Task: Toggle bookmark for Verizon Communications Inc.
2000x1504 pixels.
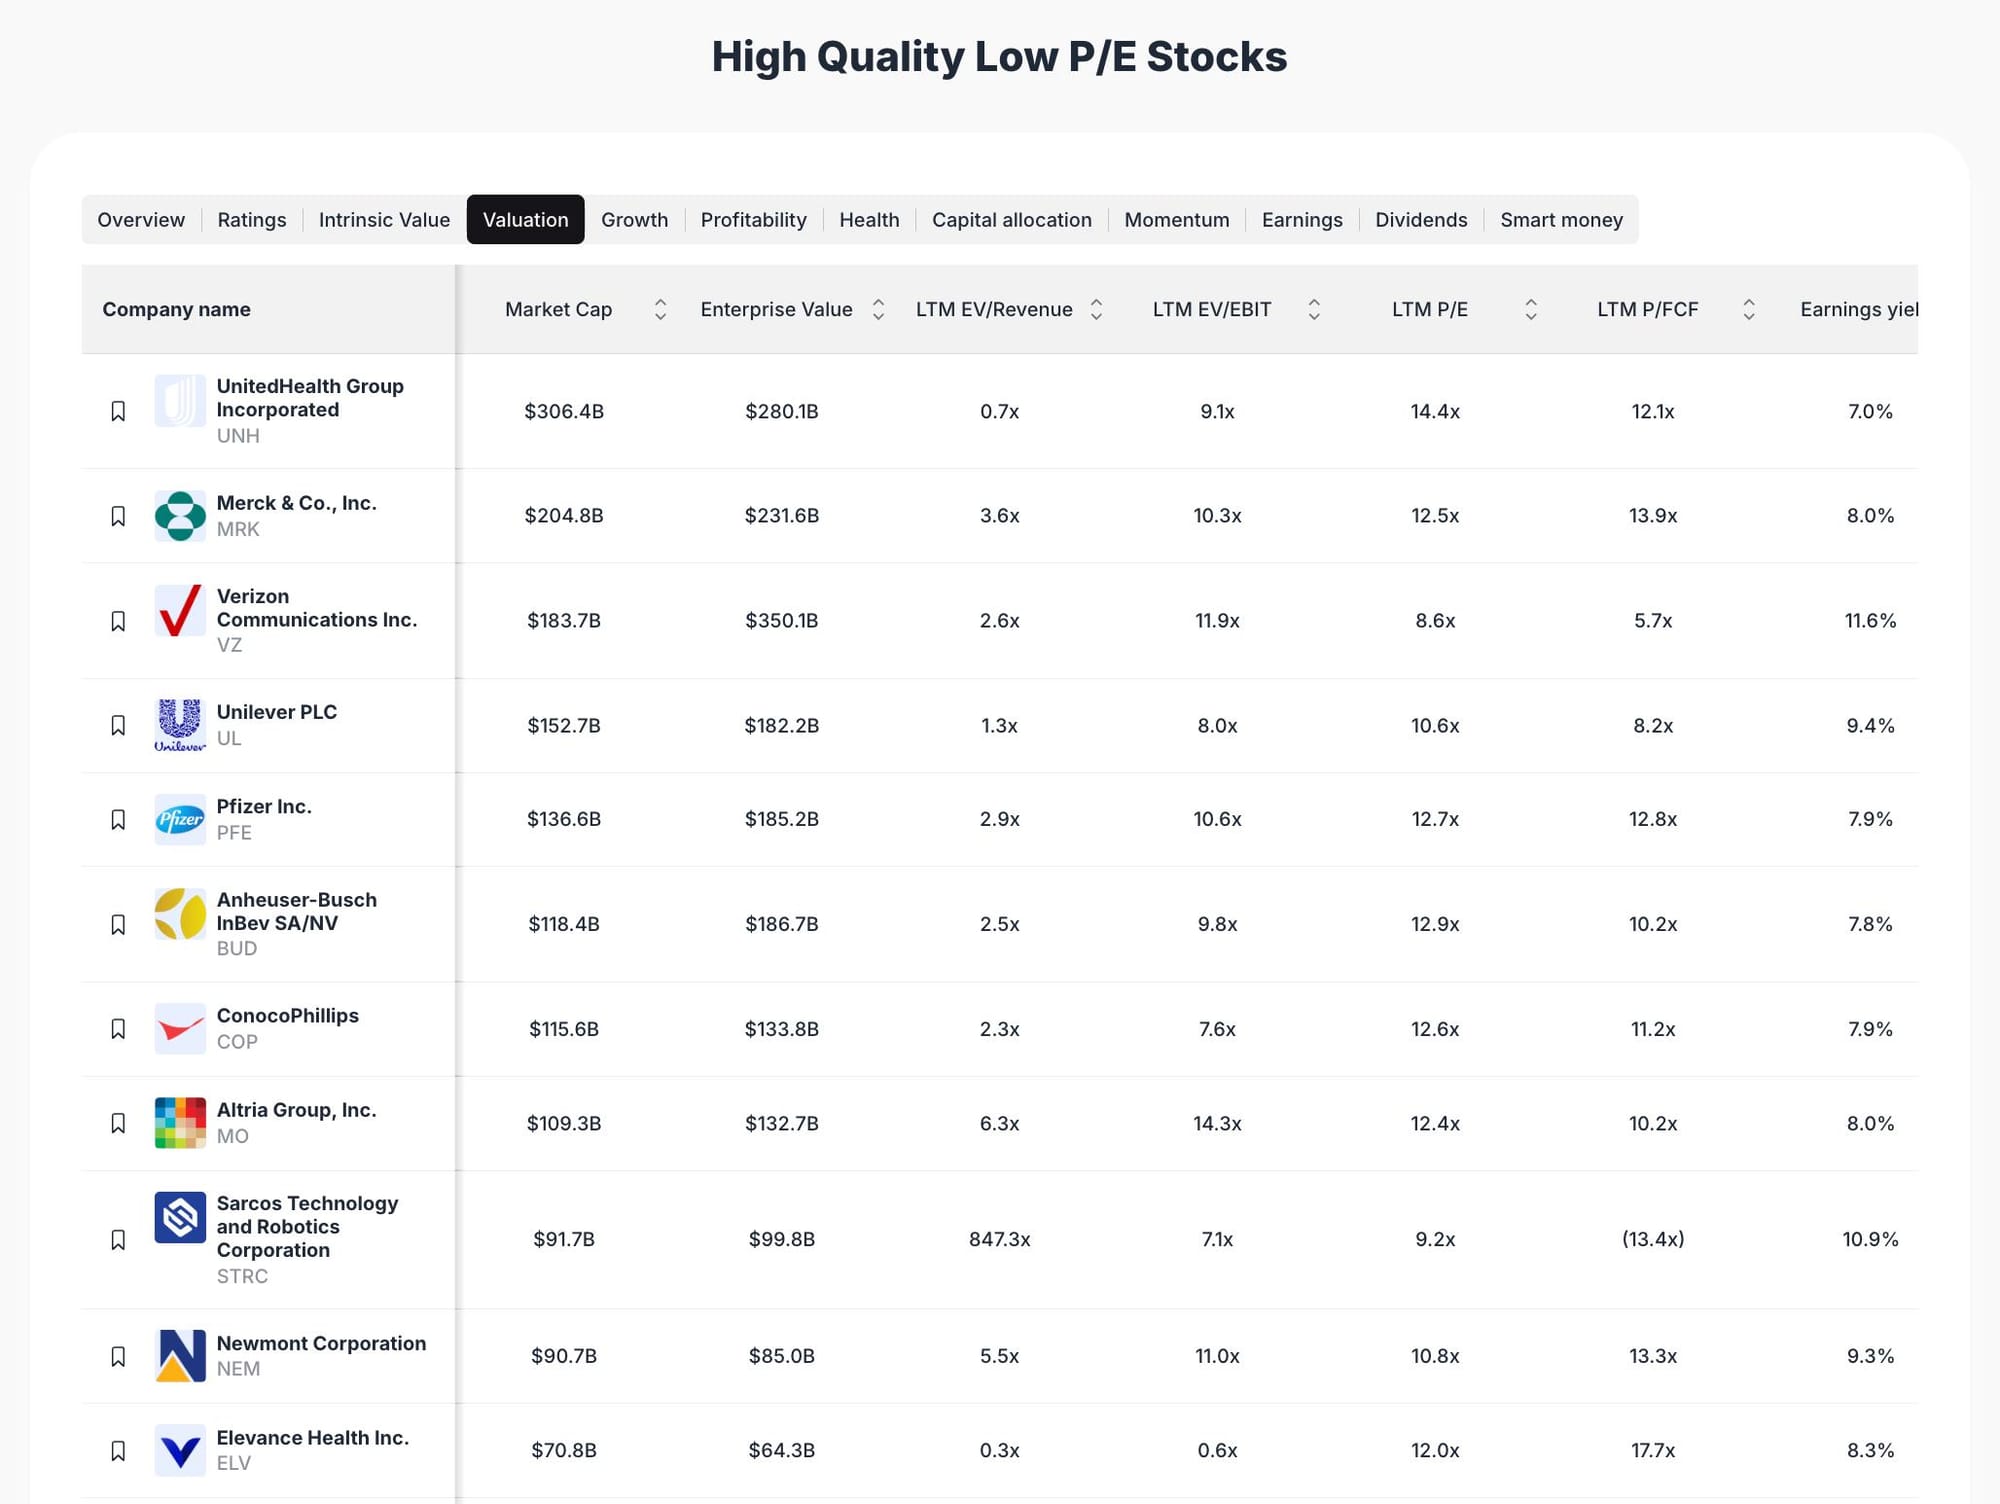Action: pyautogui.click(x=118, y=621)
